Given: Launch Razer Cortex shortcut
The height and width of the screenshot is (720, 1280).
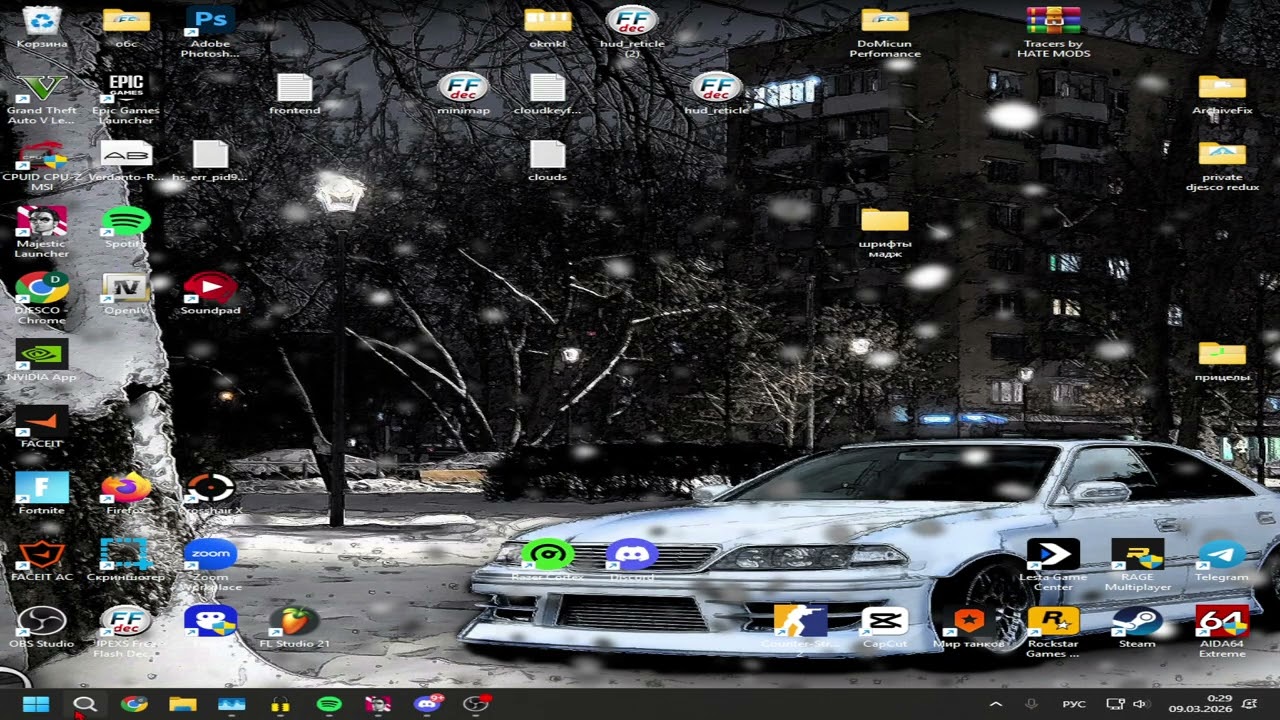Looking at the screenshot, I should tap(547, 560).
